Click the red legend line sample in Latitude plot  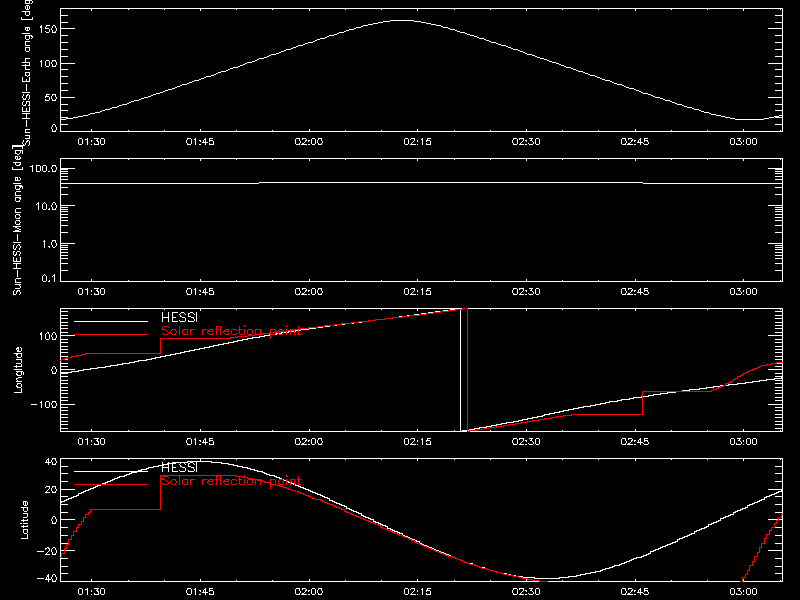[111, 485]
